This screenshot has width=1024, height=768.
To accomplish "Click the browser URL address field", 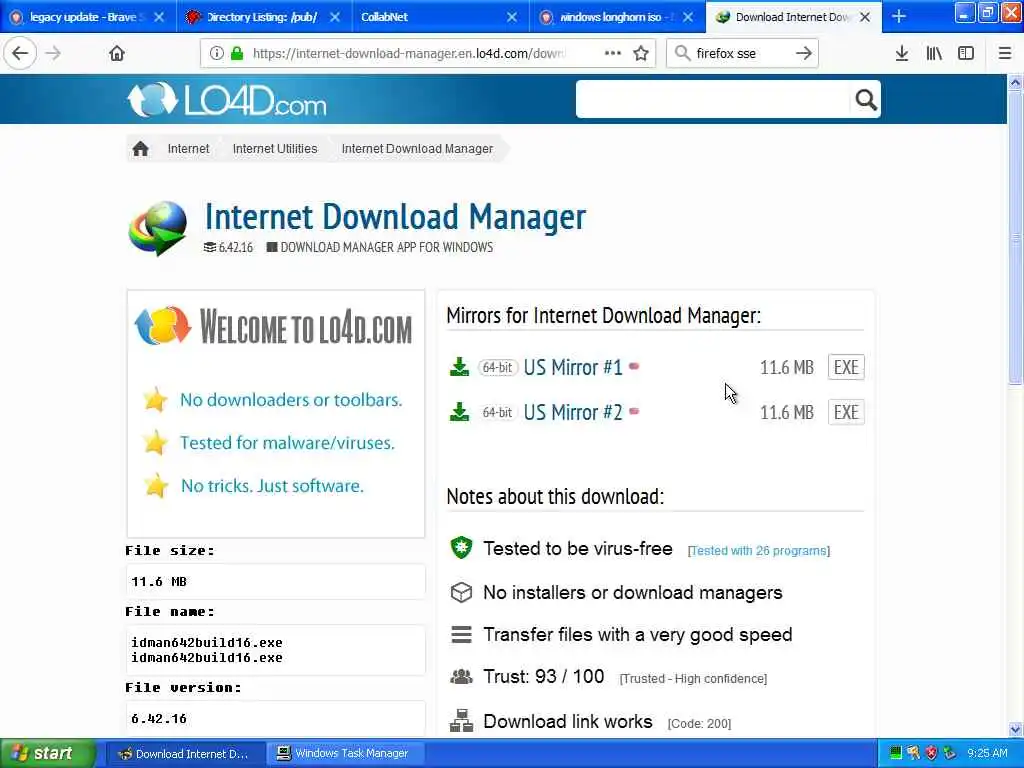I will [408, 54].
